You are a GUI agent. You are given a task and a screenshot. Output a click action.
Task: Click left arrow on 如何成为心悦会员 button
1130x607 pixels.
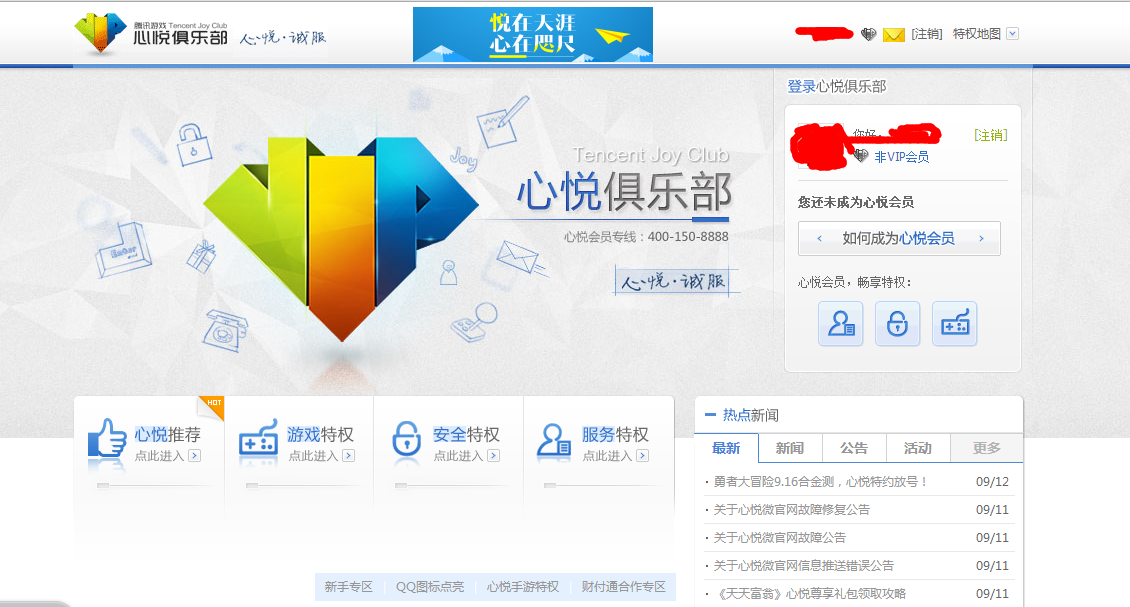click(819, 238)
